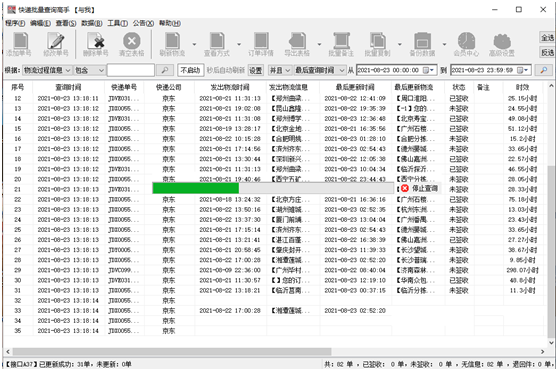Click the 发出物流时间 column header
This screenshot has height=371, width=558.
230,87
